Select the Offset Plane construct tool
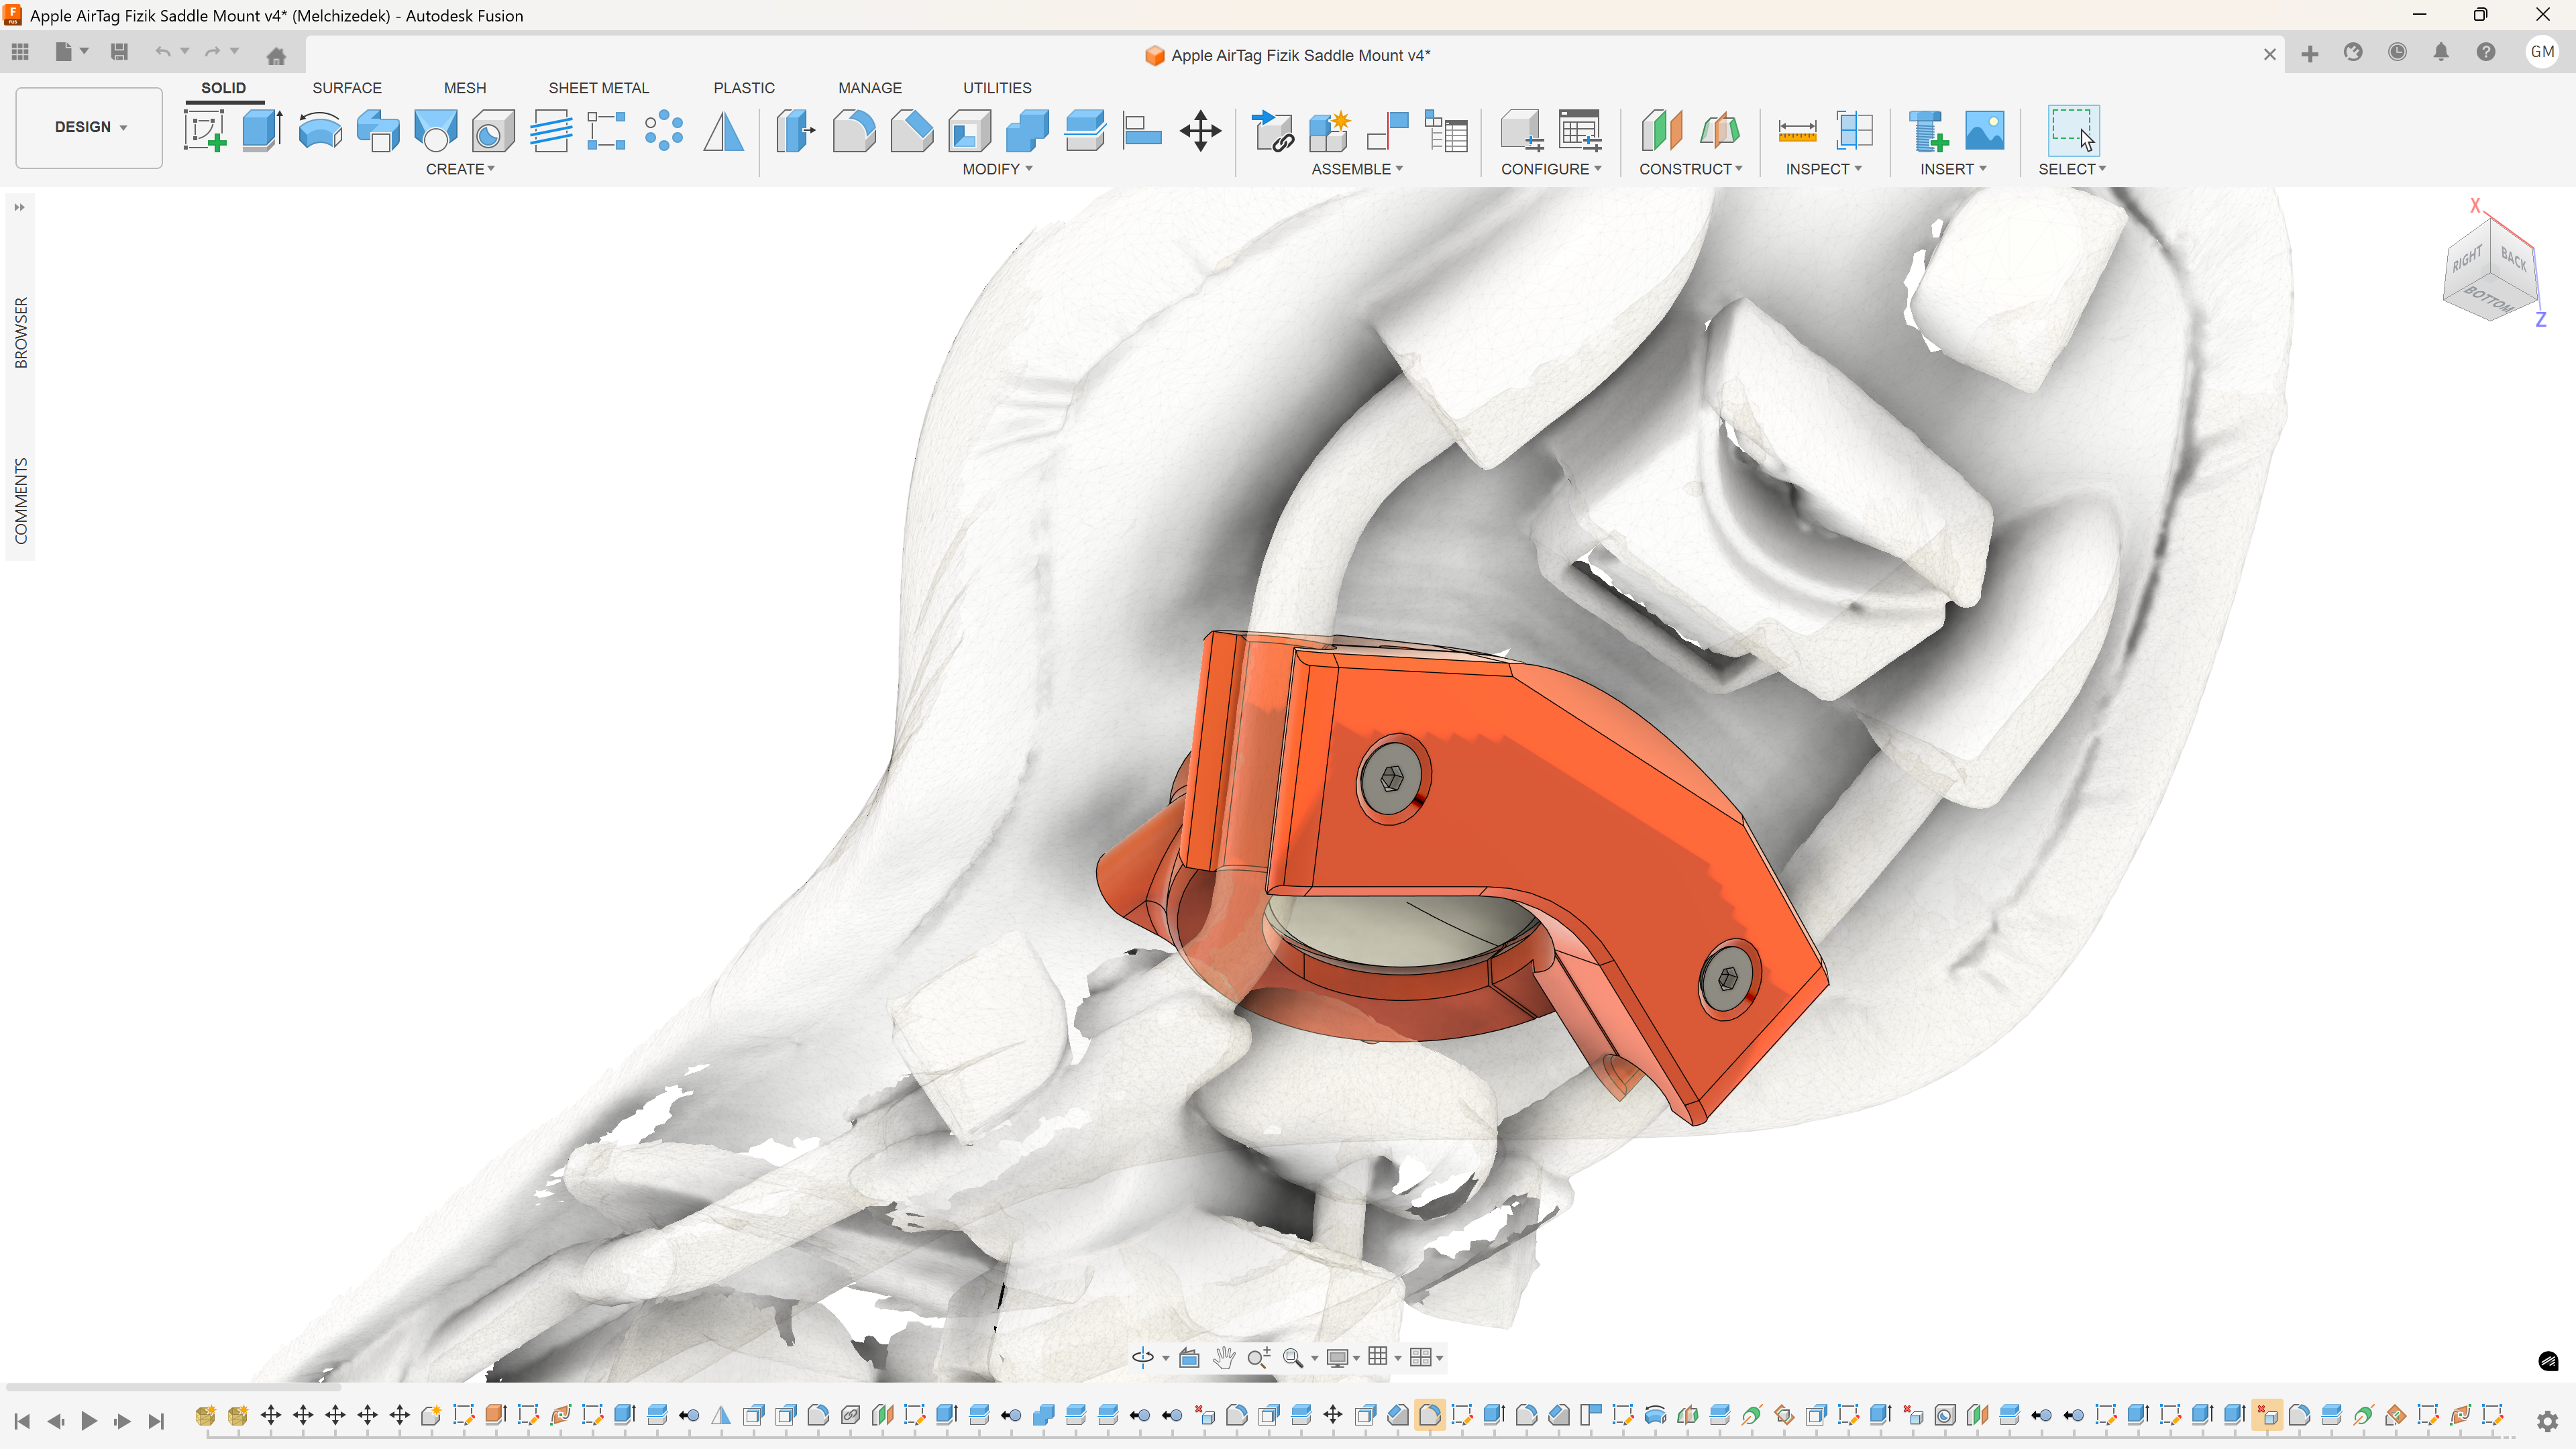The image size is (2576, 1449). (x=1661, y=131)
